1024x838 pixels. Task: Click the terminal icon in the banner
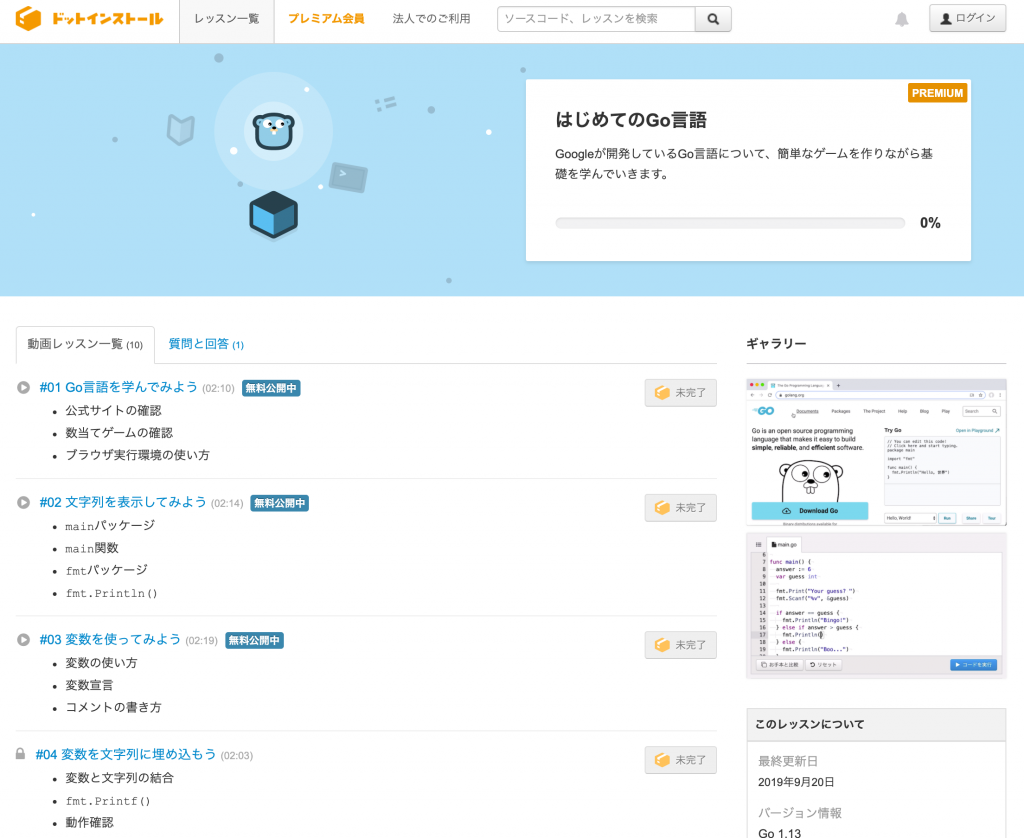tap(348, 177)
